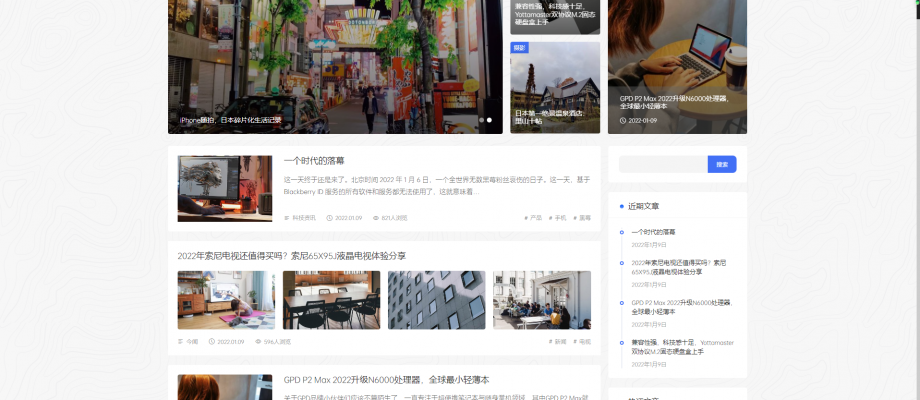Select the # 产品 tag
The image size is (920, 400).
coord(533,218)
